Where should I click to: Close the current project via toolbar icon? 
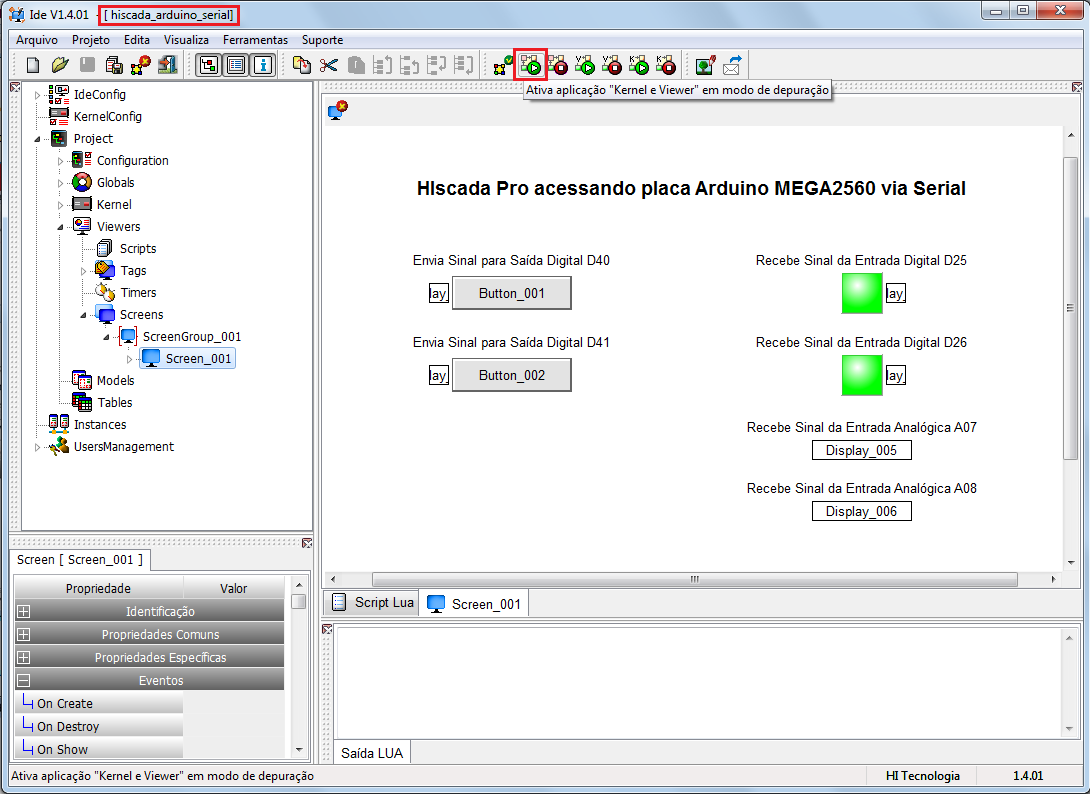[140, 65]
